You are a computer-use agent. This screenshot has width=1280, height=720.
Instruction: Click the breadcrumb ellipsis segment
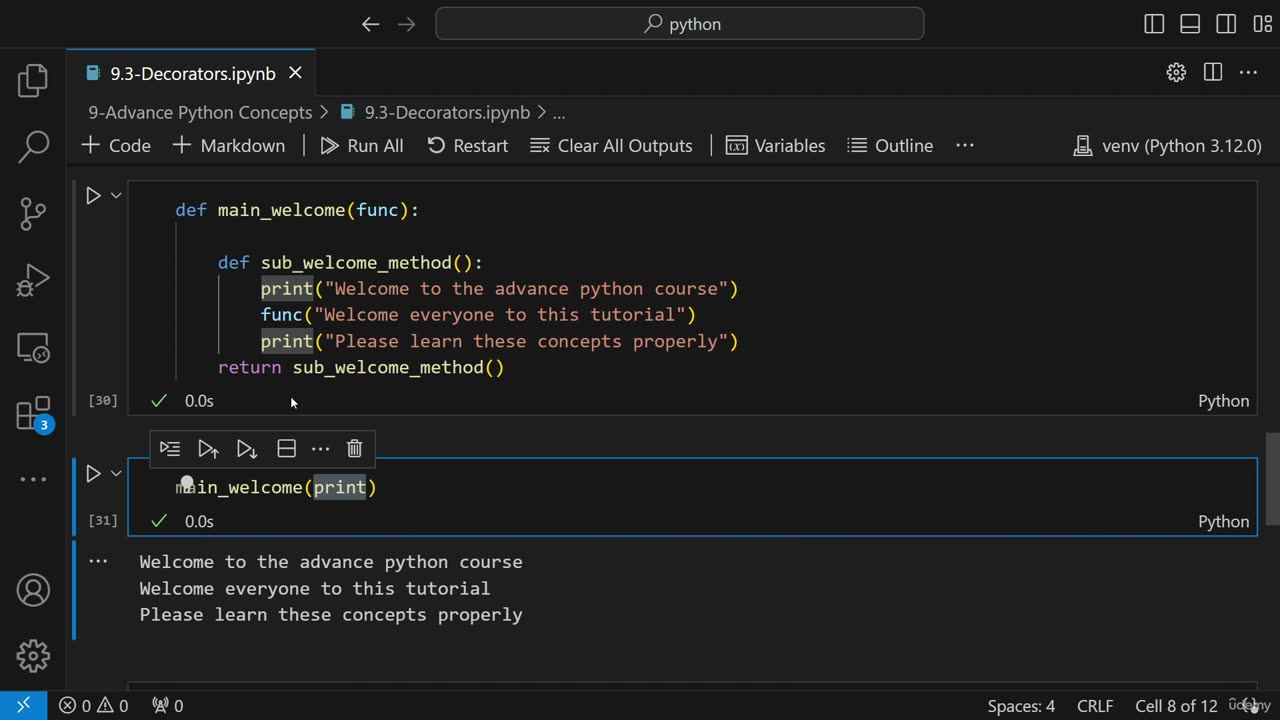(x=559, y=113)
